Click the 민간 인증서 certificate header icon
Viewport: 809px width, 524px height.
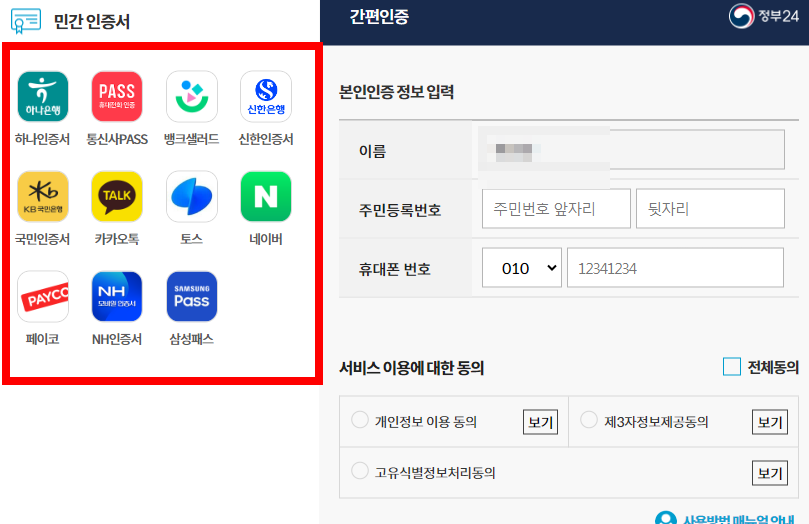click(26, 21)
